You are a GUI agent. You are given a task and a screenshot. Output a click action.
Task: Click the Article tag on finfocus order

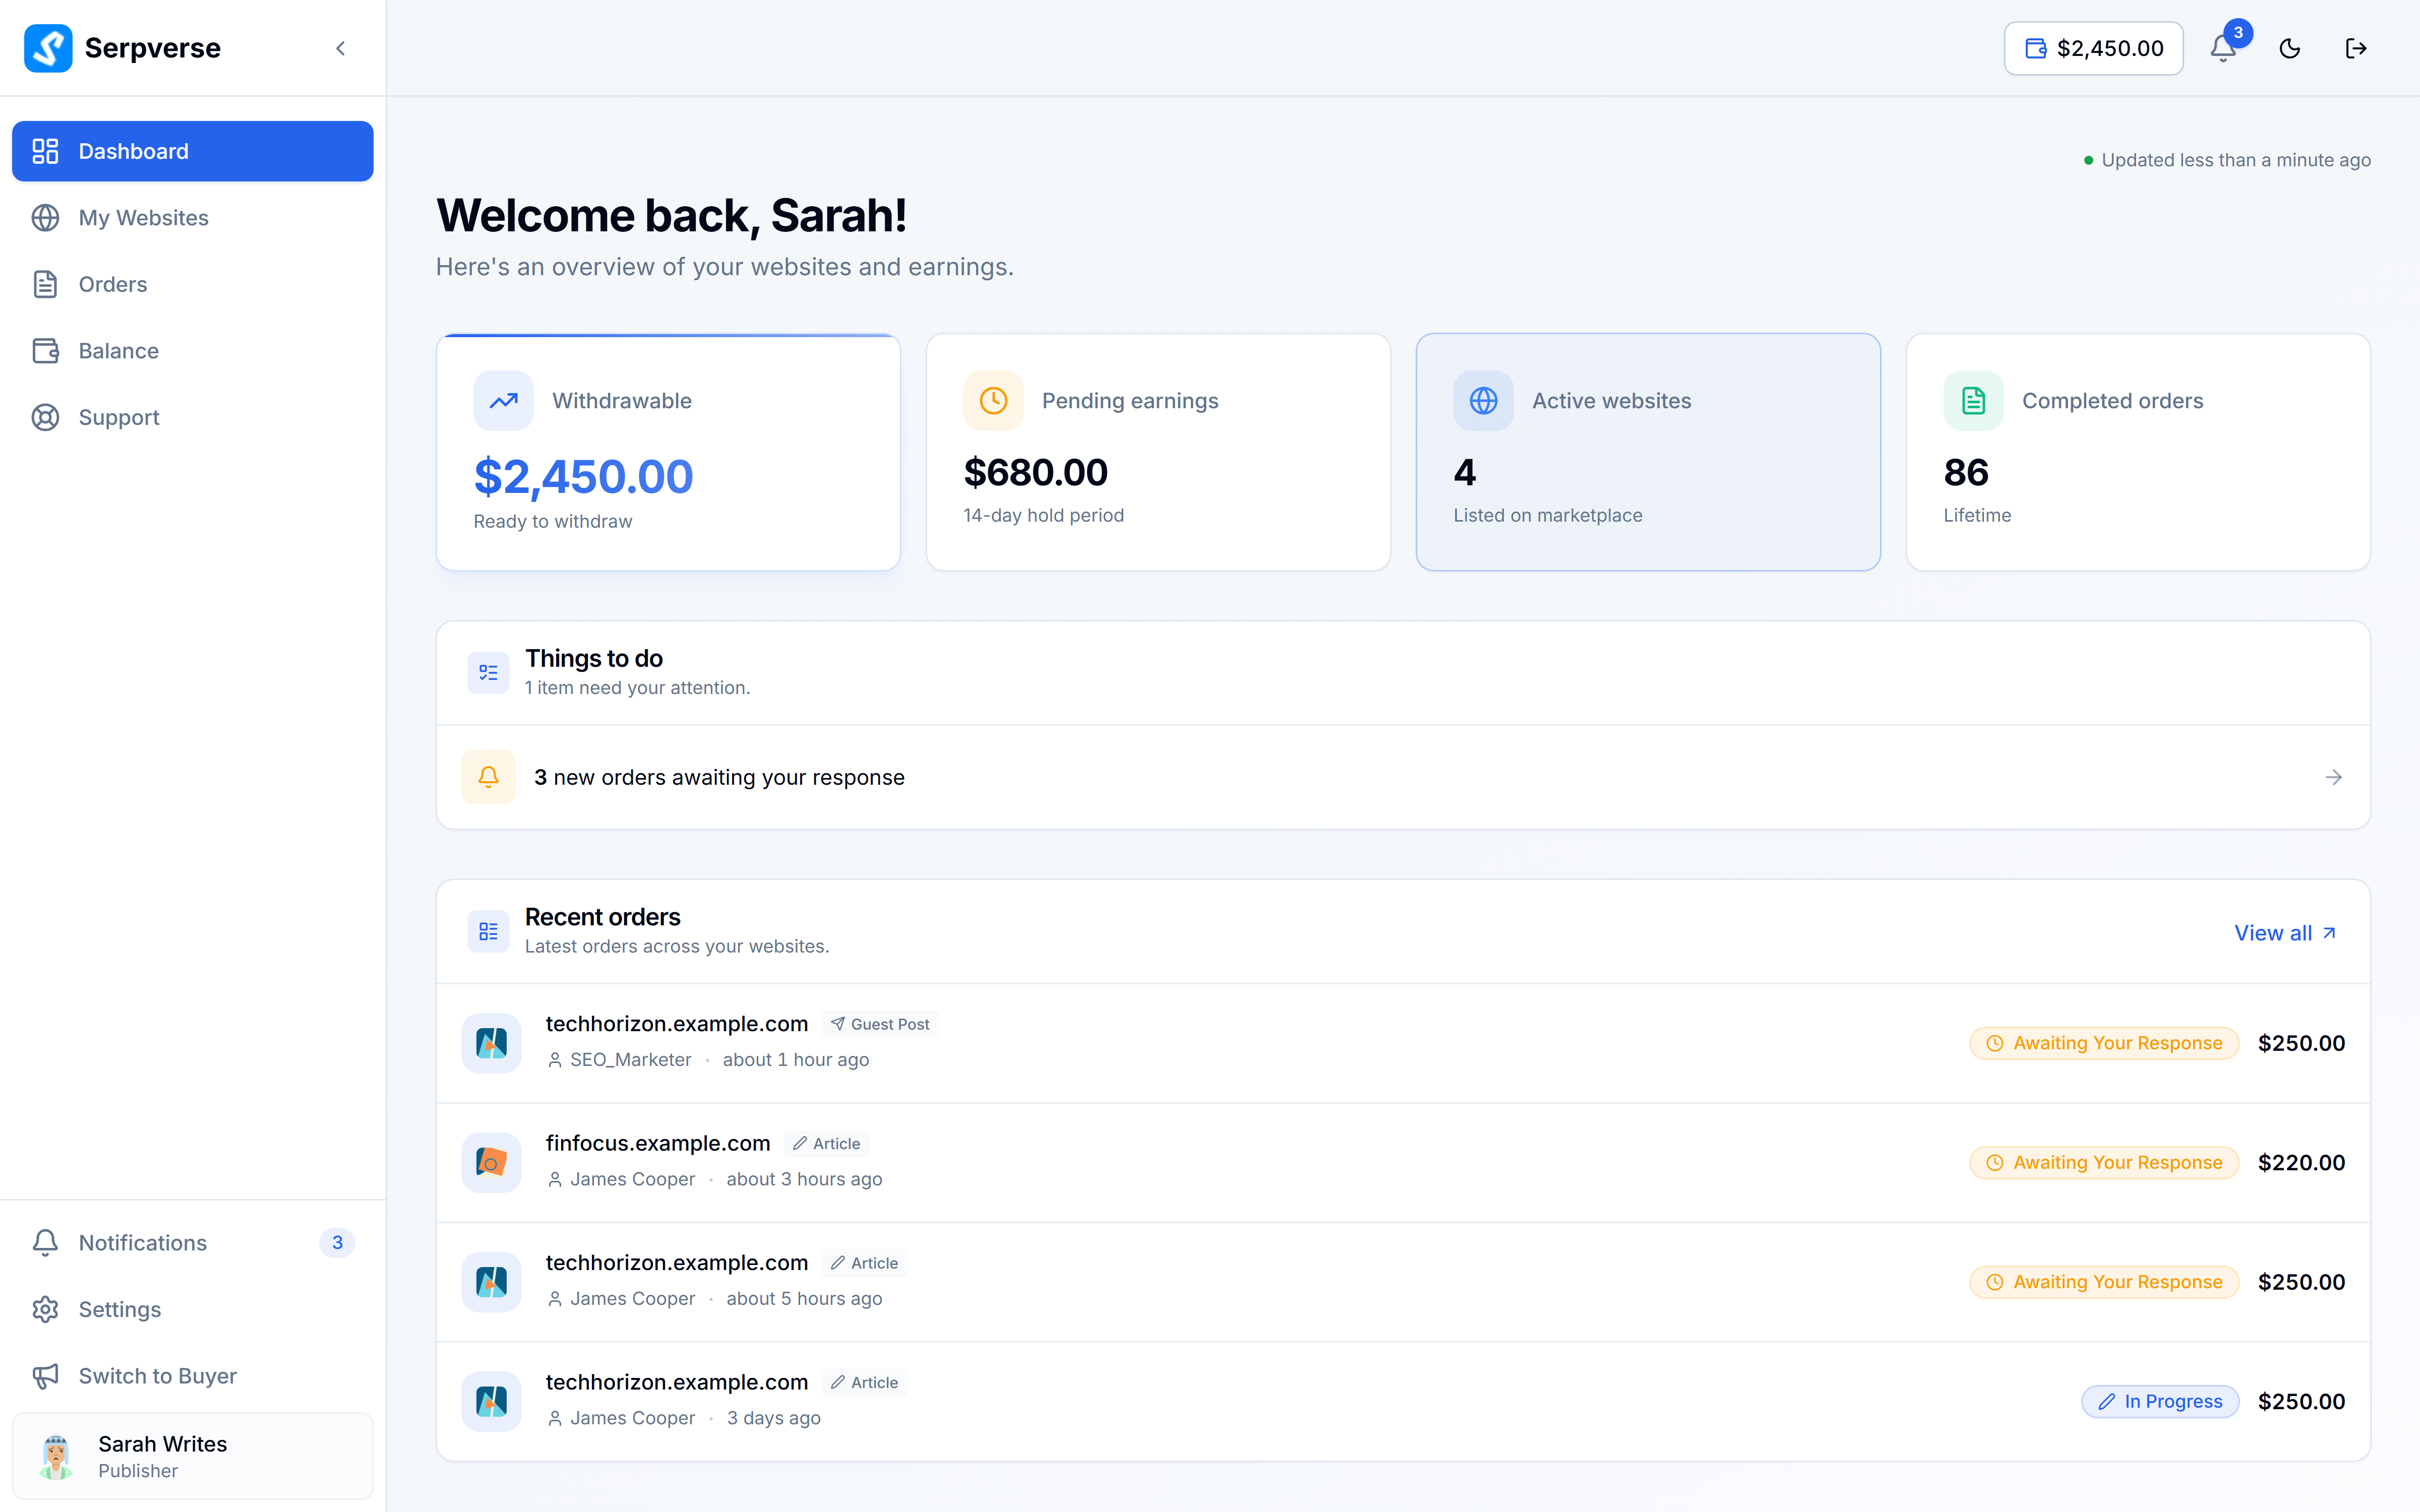coord(826,1143)
